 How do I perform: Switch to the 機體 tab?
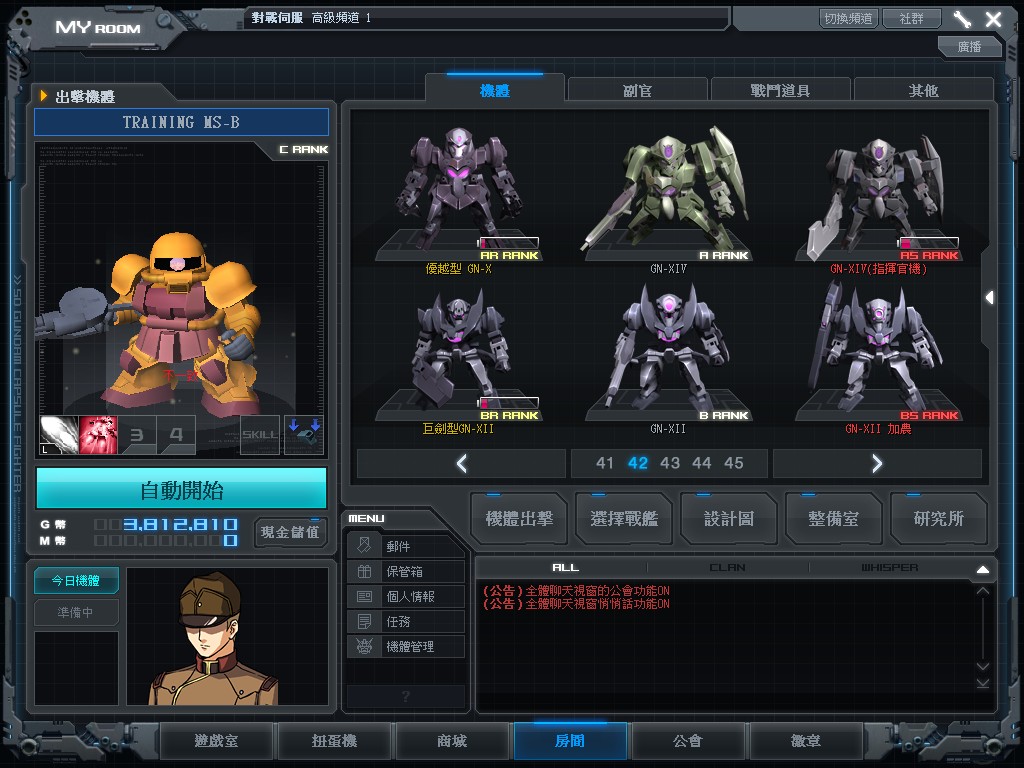pyautogui.click(x=494, y=90)
